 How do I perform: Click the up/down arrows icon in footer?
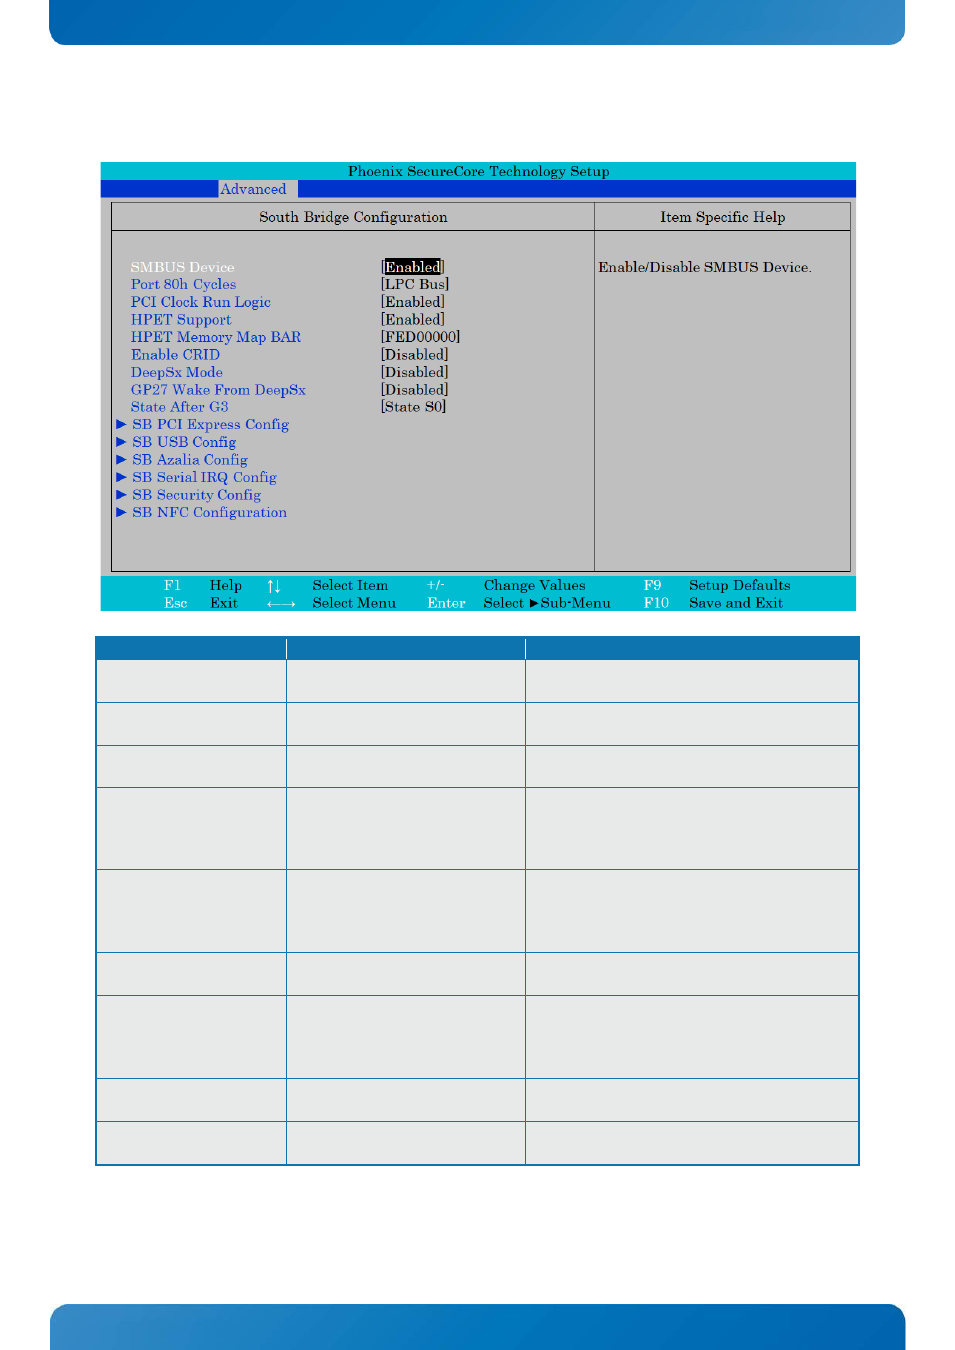(274, 586)
